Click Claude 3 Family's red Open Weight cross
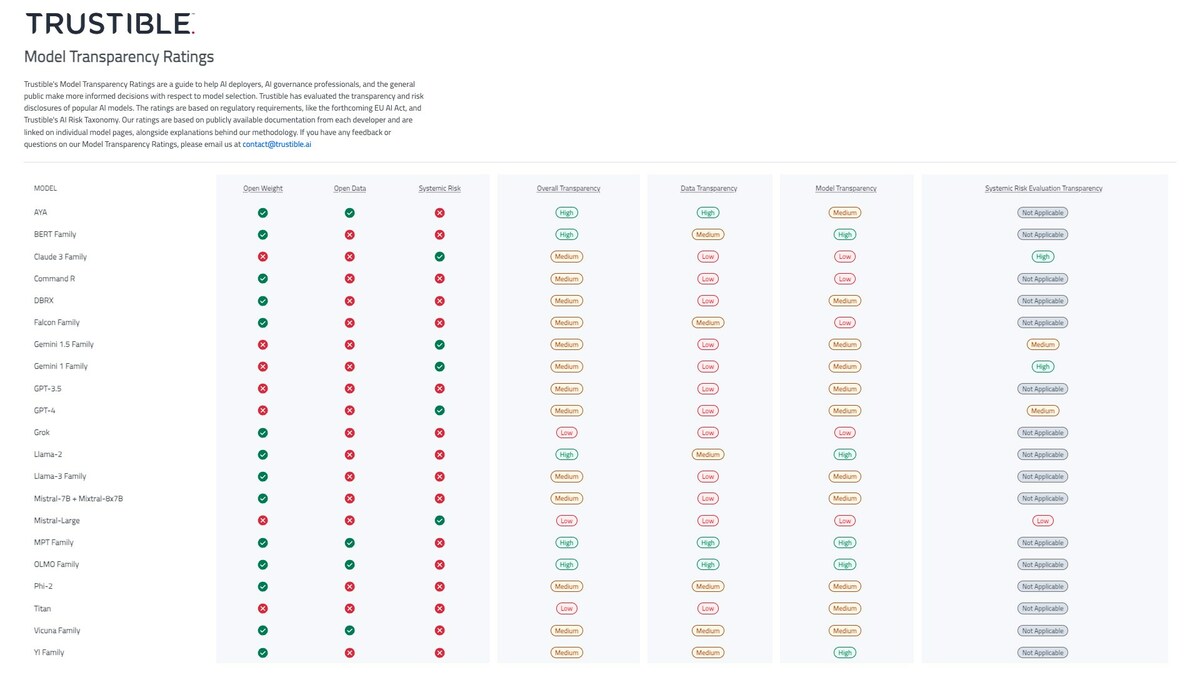 point(263,257)
